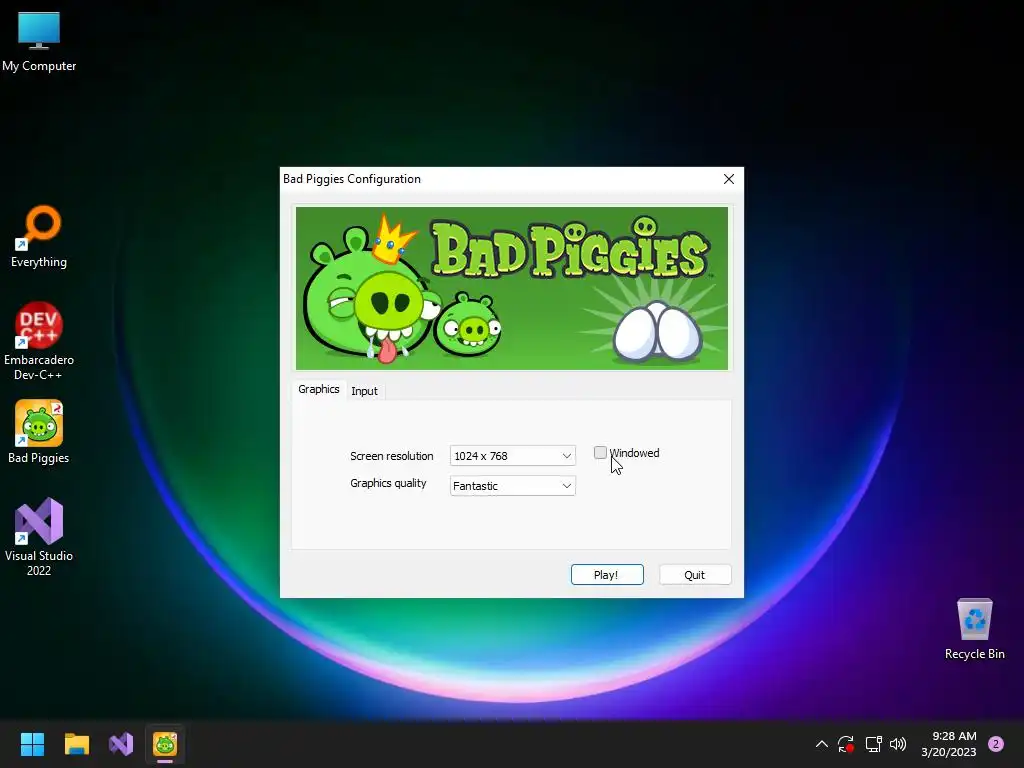
Task: Expand the Screen resolution dropdown
Action: tap(513, 456)
